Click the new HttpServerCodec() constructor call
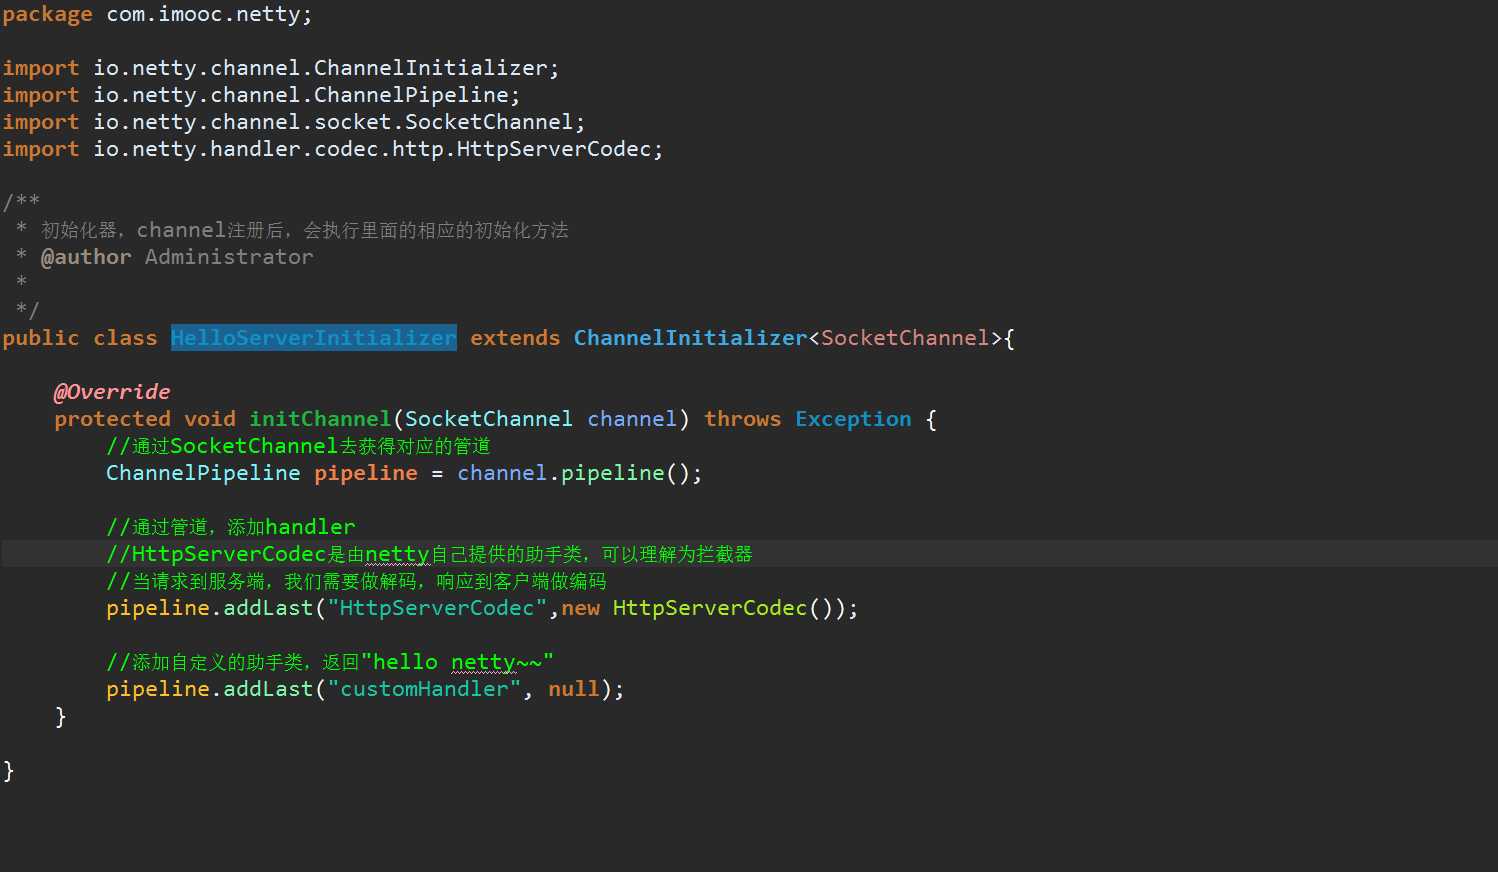1498x872 pixels. [x=703, y=608]
